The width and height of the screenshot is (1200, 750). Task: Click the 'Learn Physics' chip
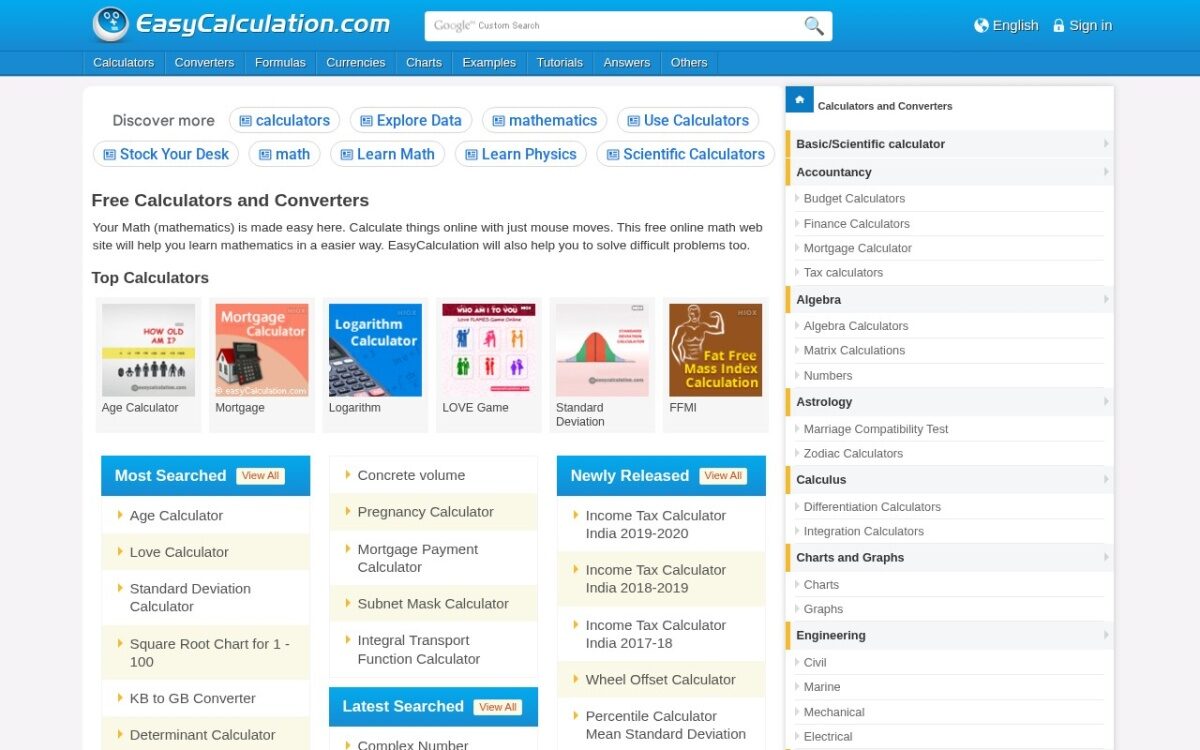click(520, 155)
